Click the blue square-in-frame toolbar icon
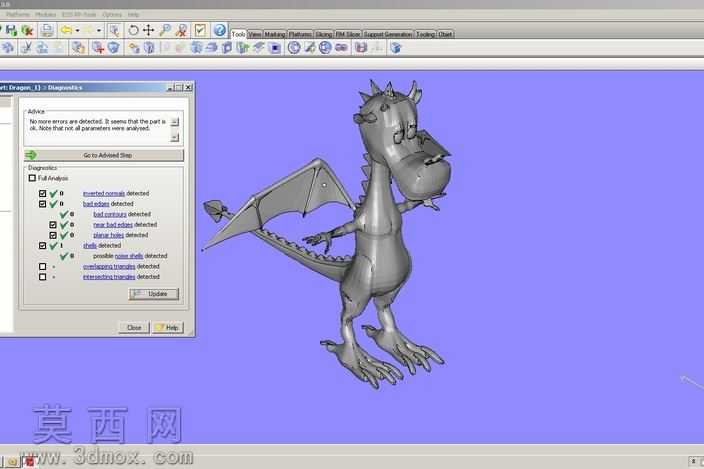The height and width of the screenshot is (469, 704). click(275, 48)
